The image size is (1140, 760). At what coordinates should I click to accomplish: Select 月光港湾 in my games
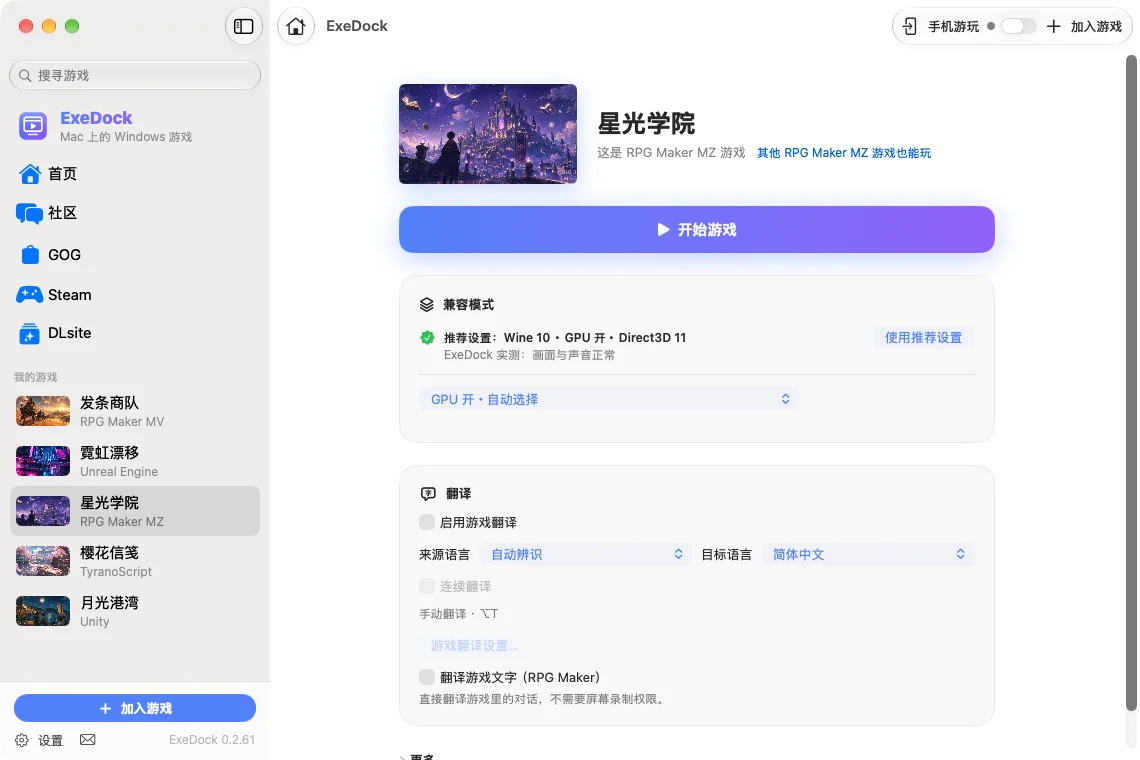pos(135,612)
